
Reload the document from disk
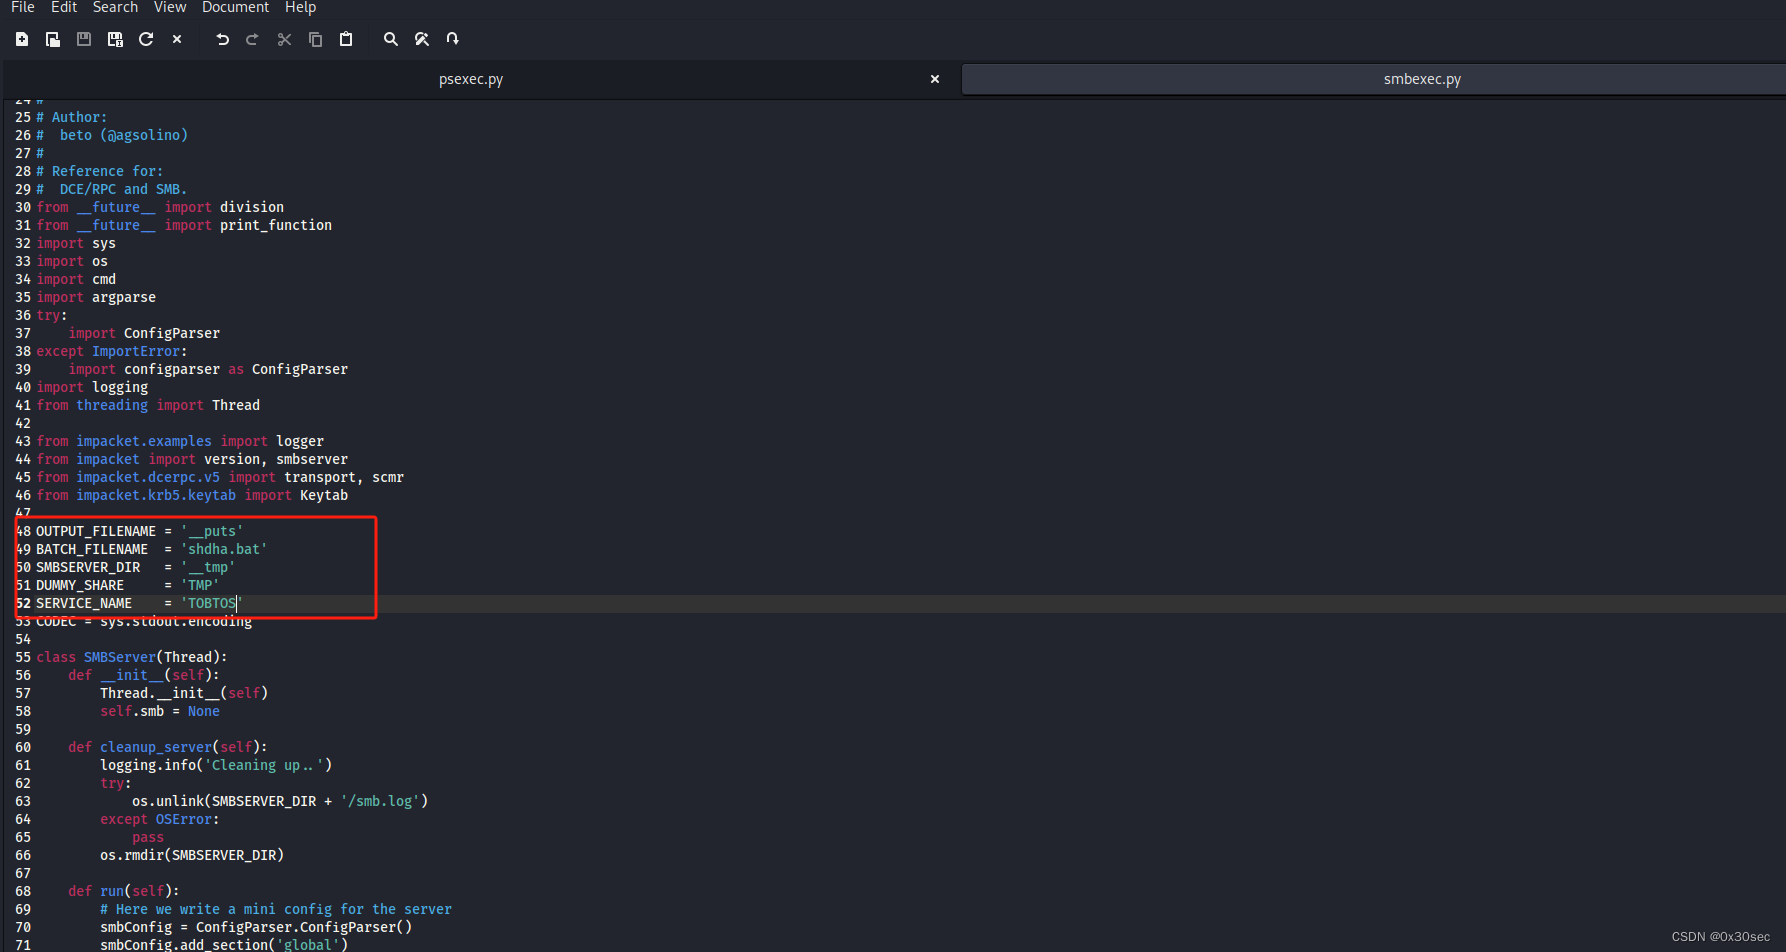coord(146,39)
